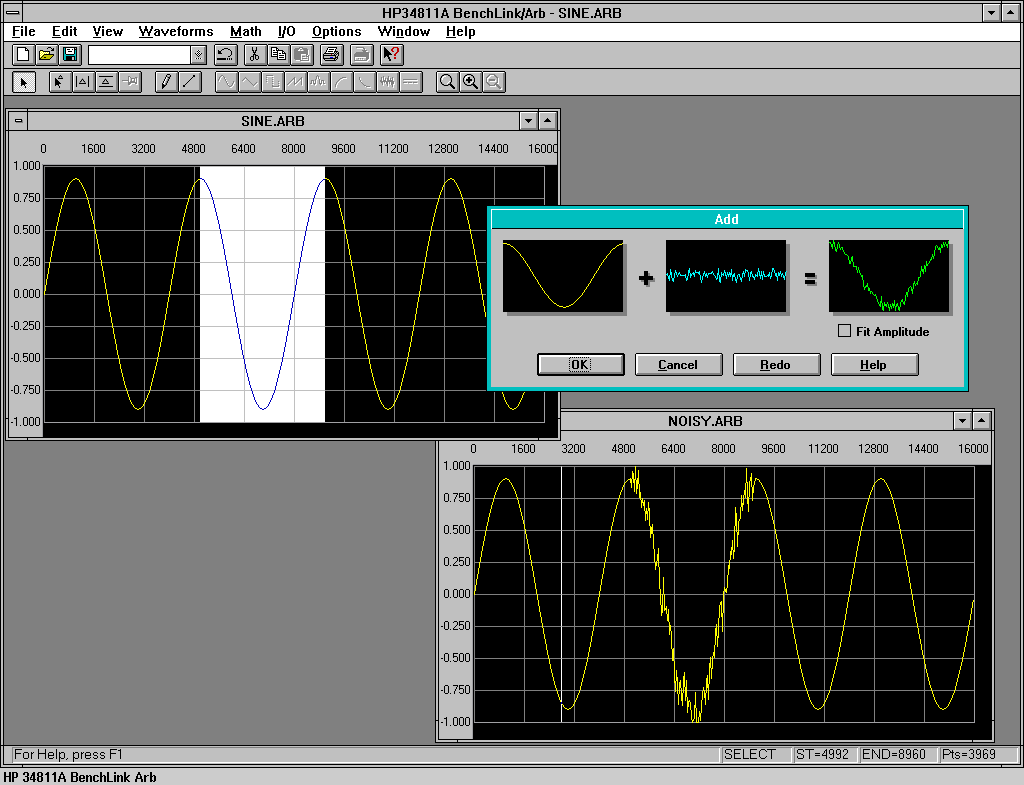Click the ST=4992 status bar value
This screenshot has width=1024, height=785.
823,754
